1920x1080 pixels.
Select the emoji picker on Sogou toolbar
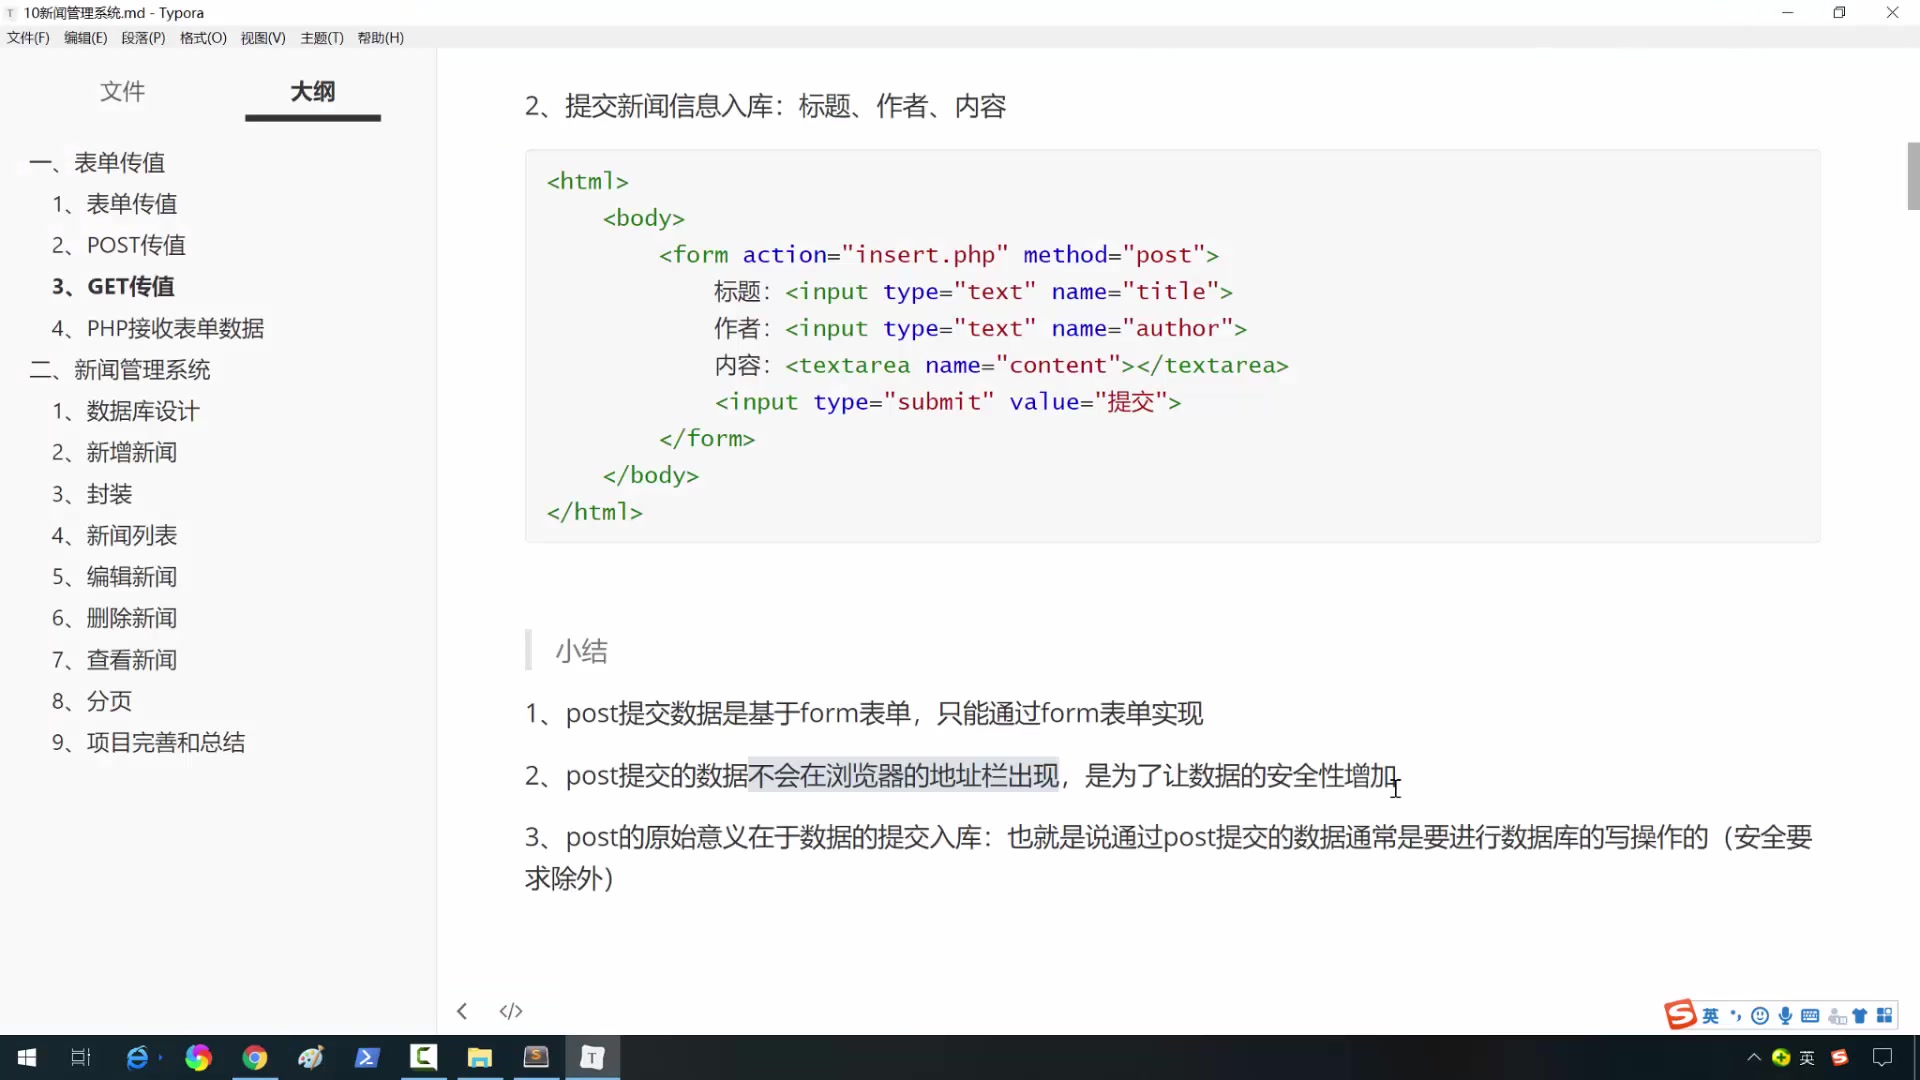1759,1015
